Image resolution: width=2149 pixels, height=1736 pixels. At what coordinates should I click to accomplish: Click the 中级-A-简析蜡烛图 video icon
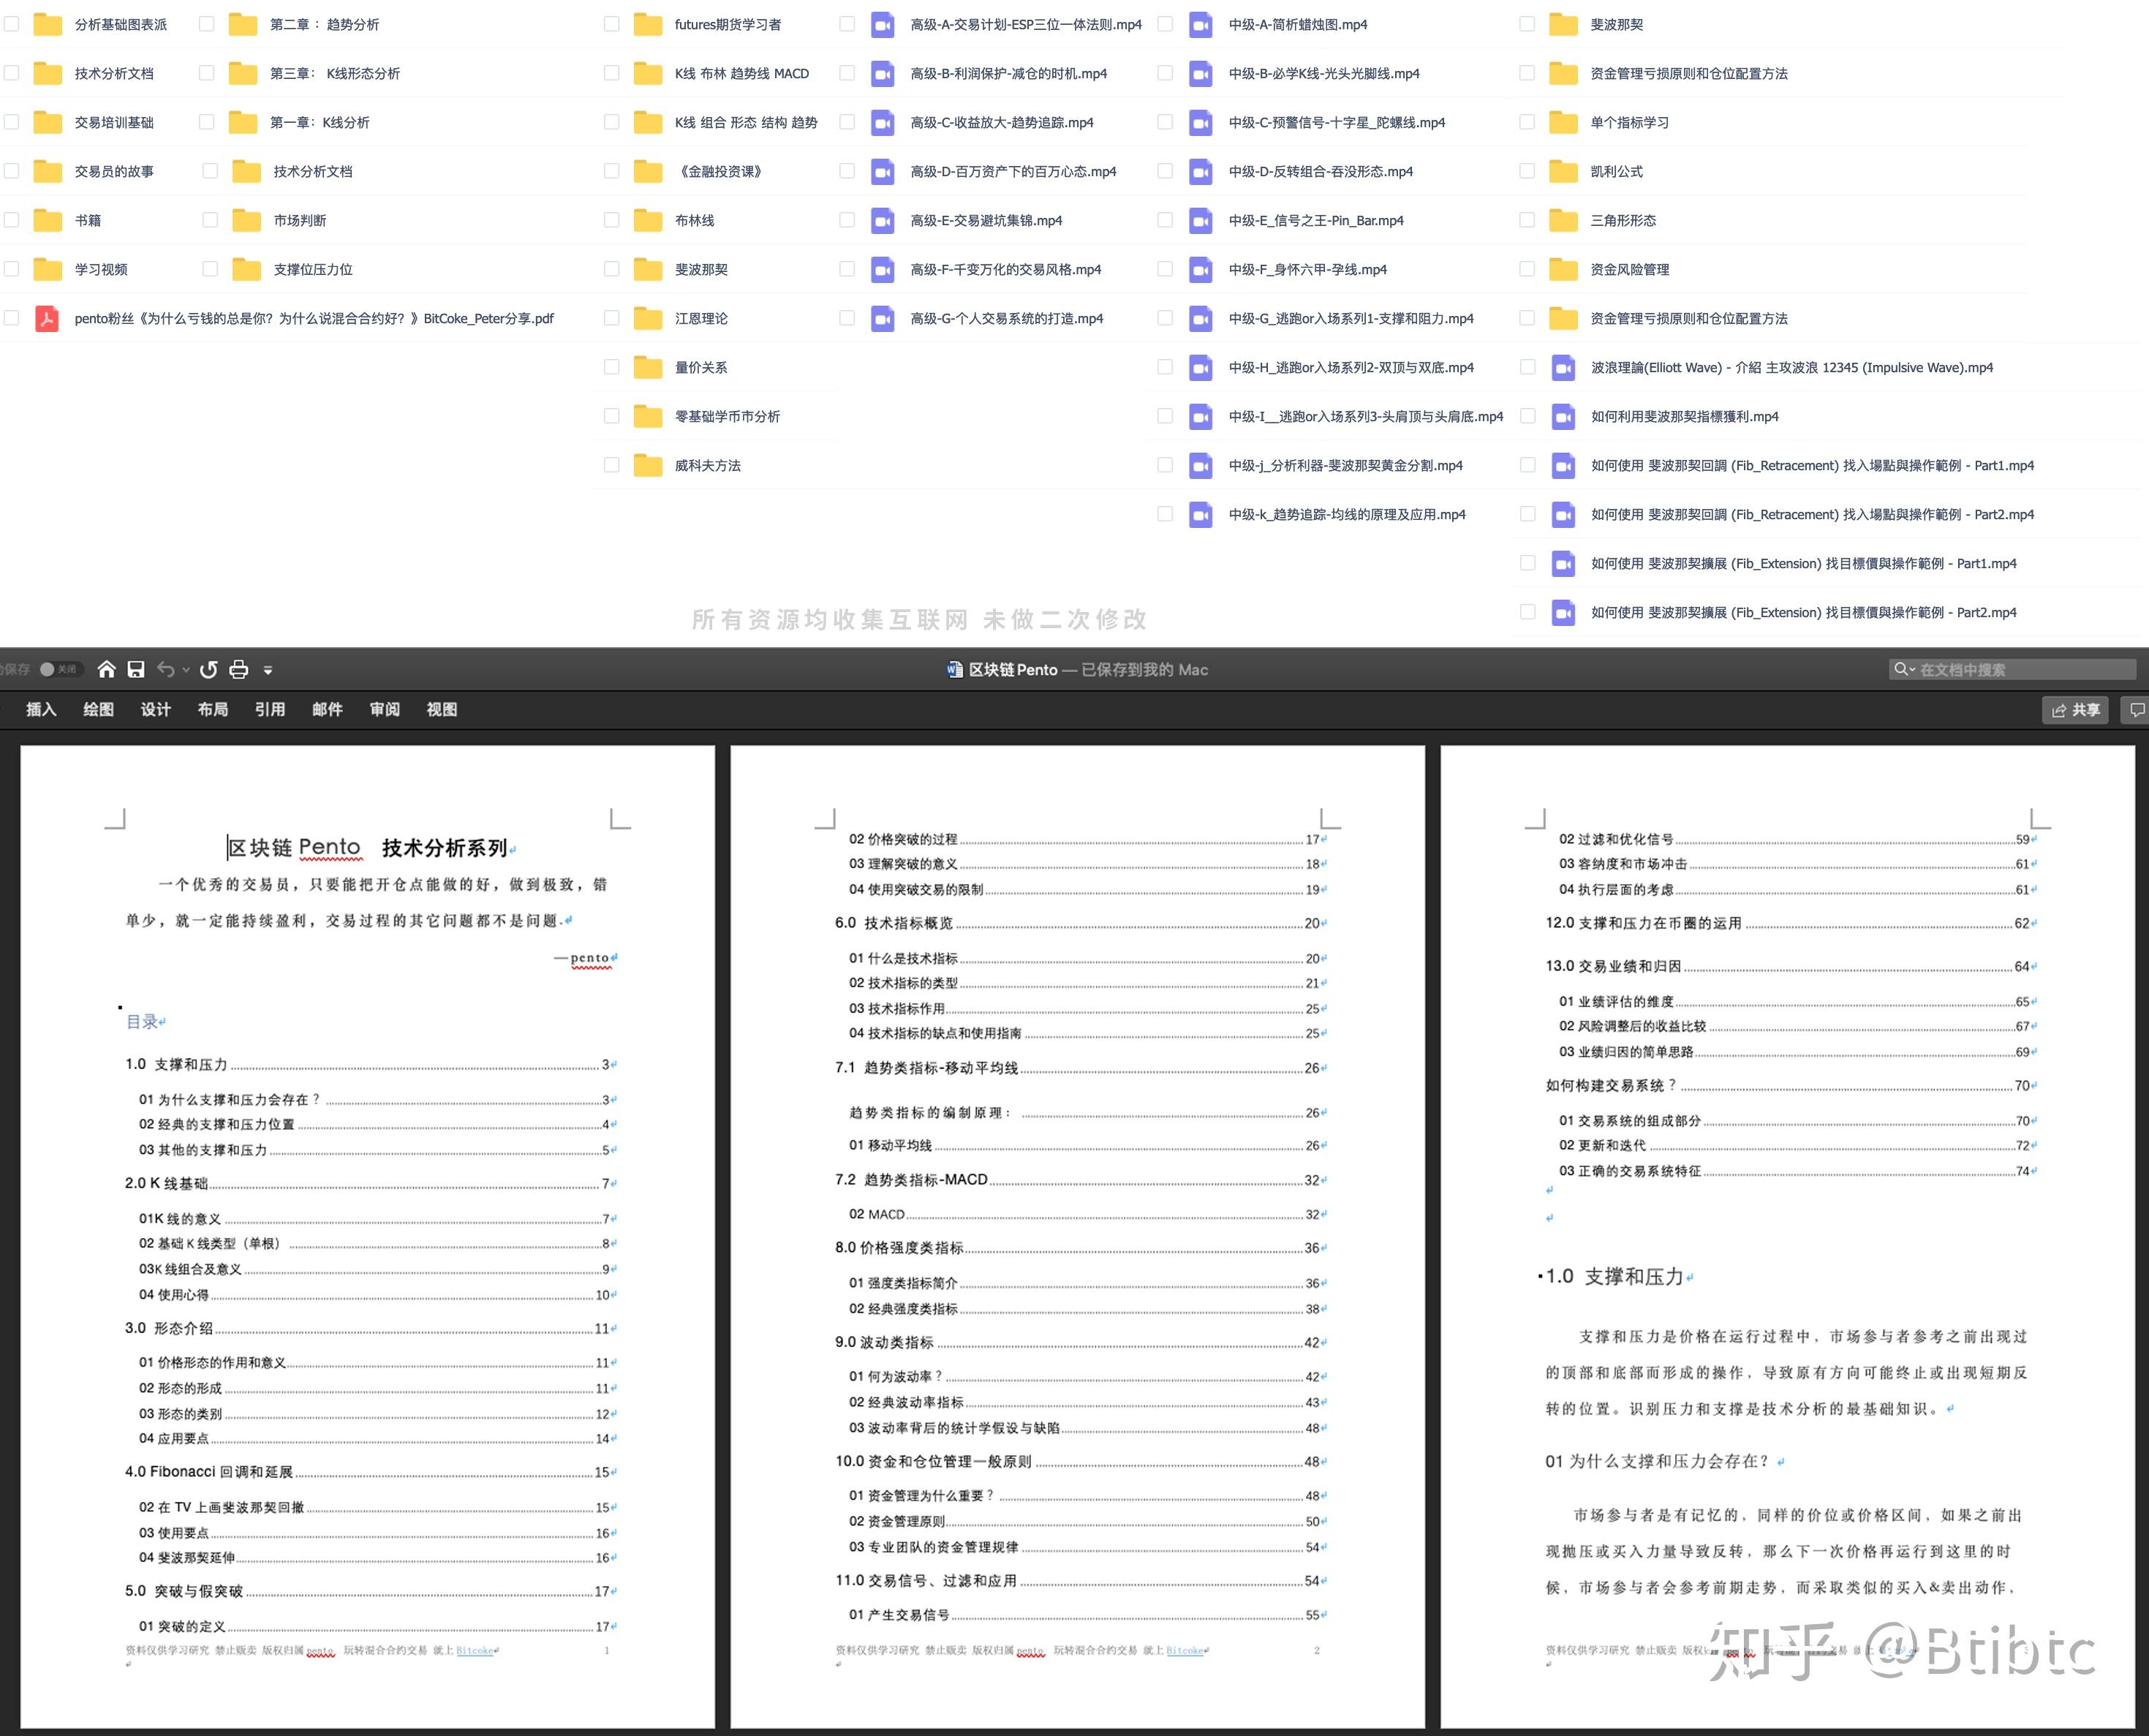[x=1201, y=24]
